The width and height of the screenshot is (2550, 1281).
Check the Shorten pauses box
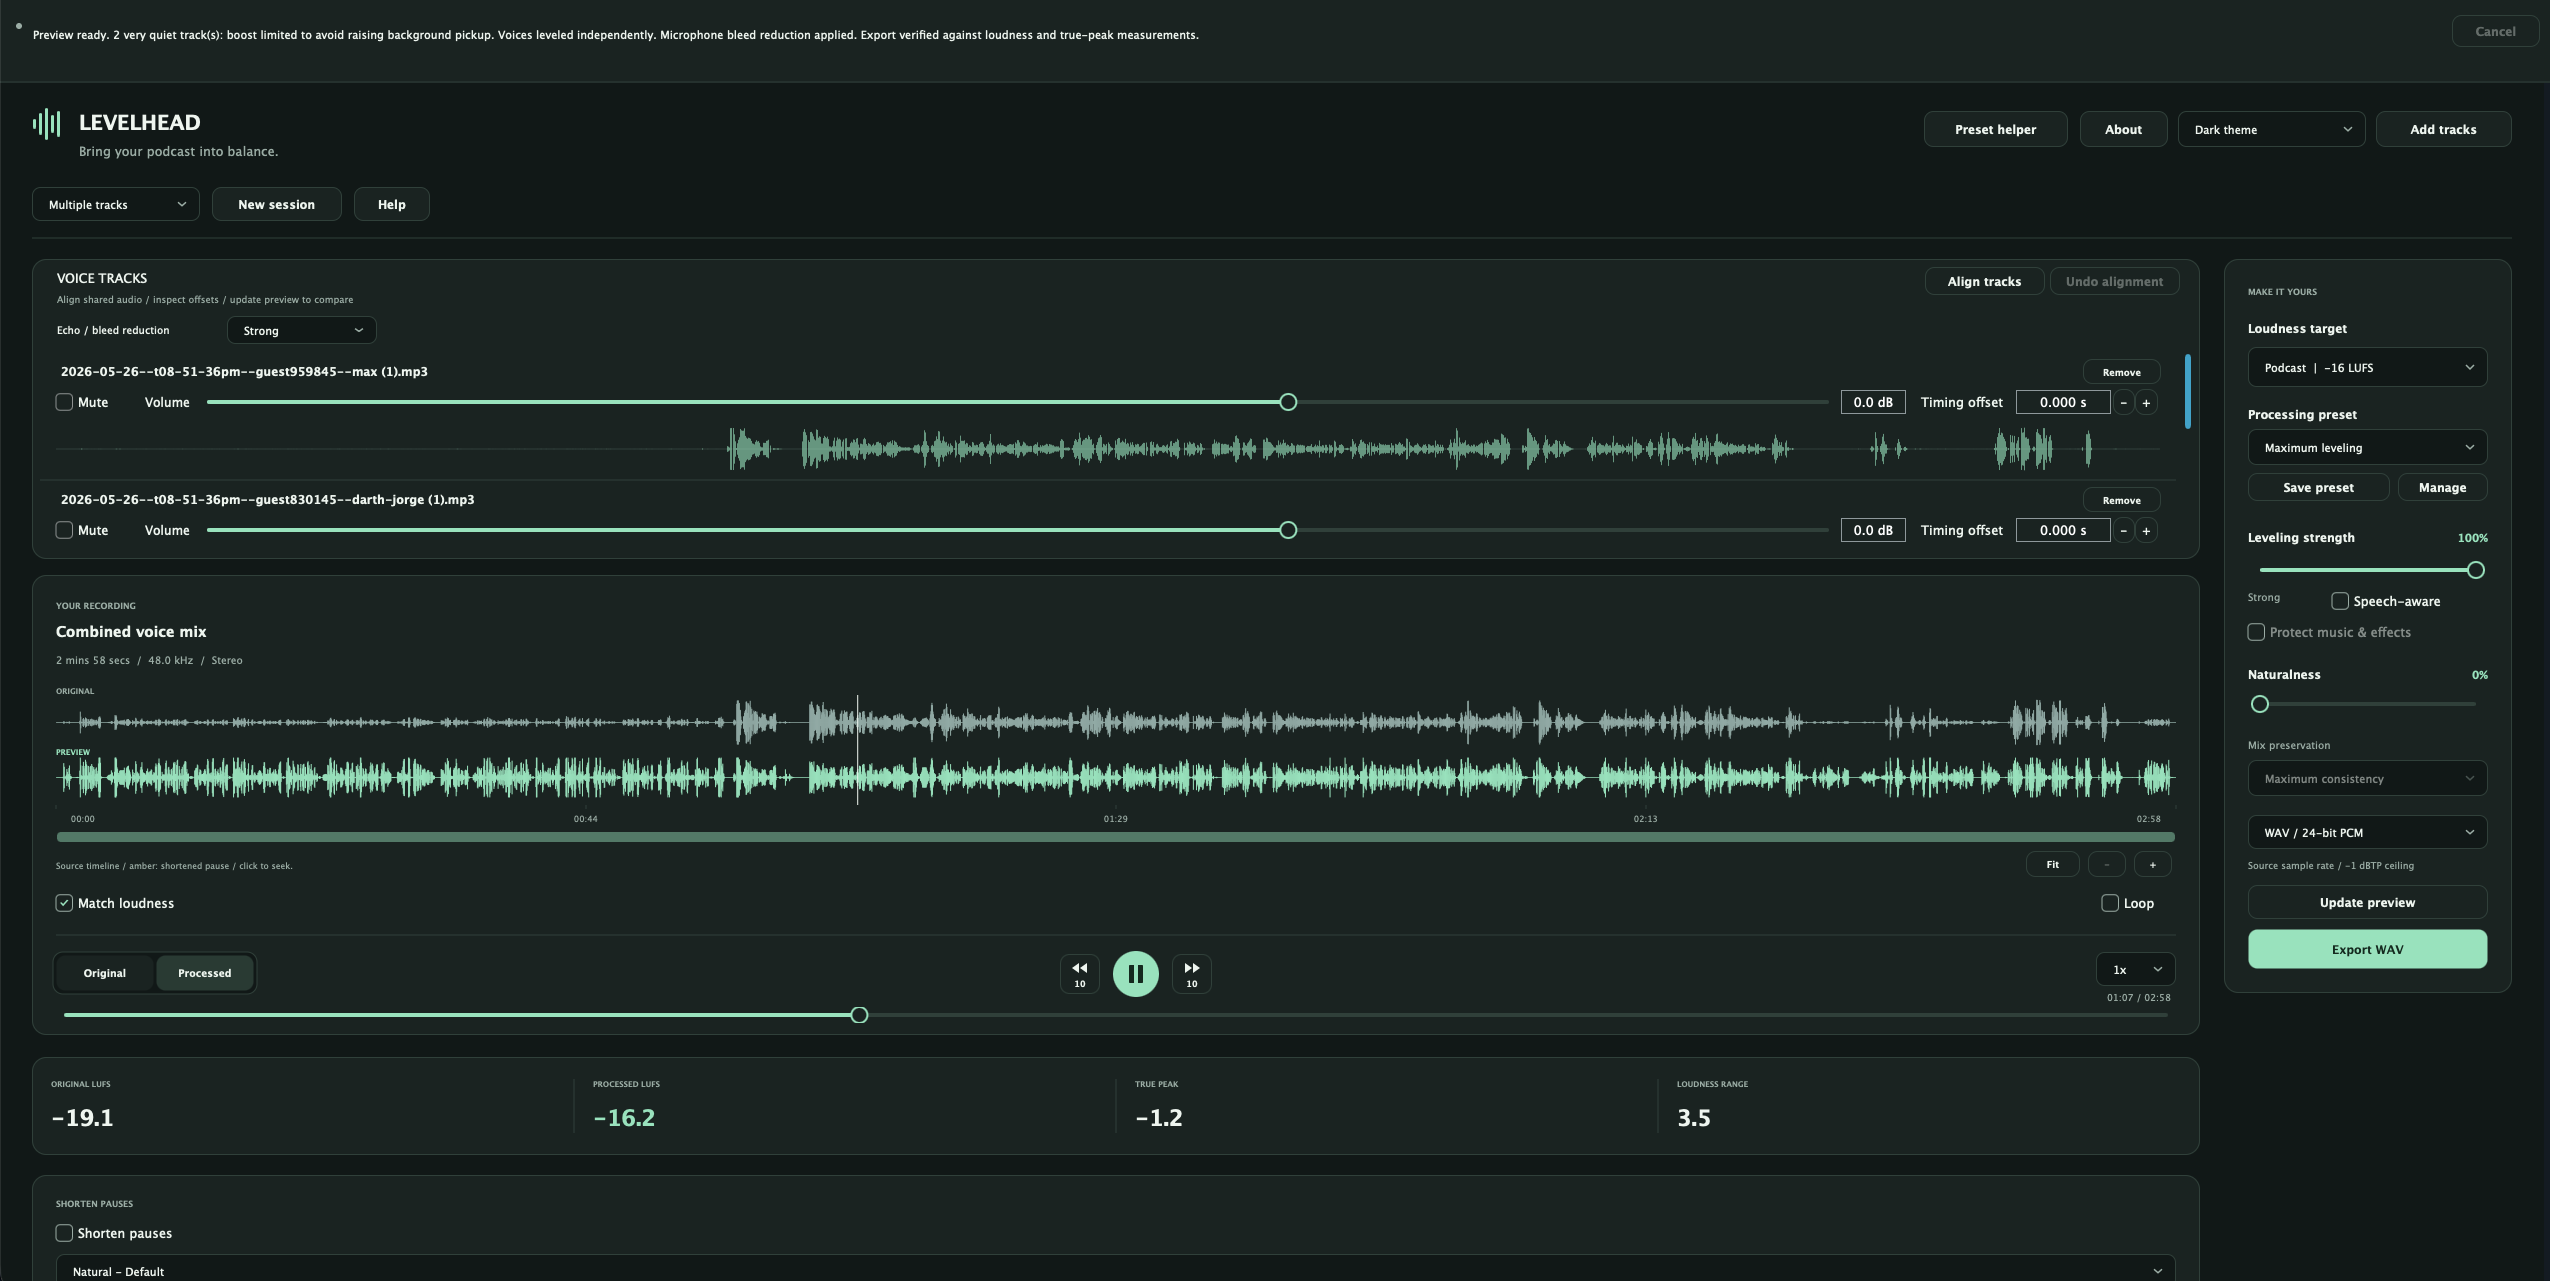pos(64,1233)
